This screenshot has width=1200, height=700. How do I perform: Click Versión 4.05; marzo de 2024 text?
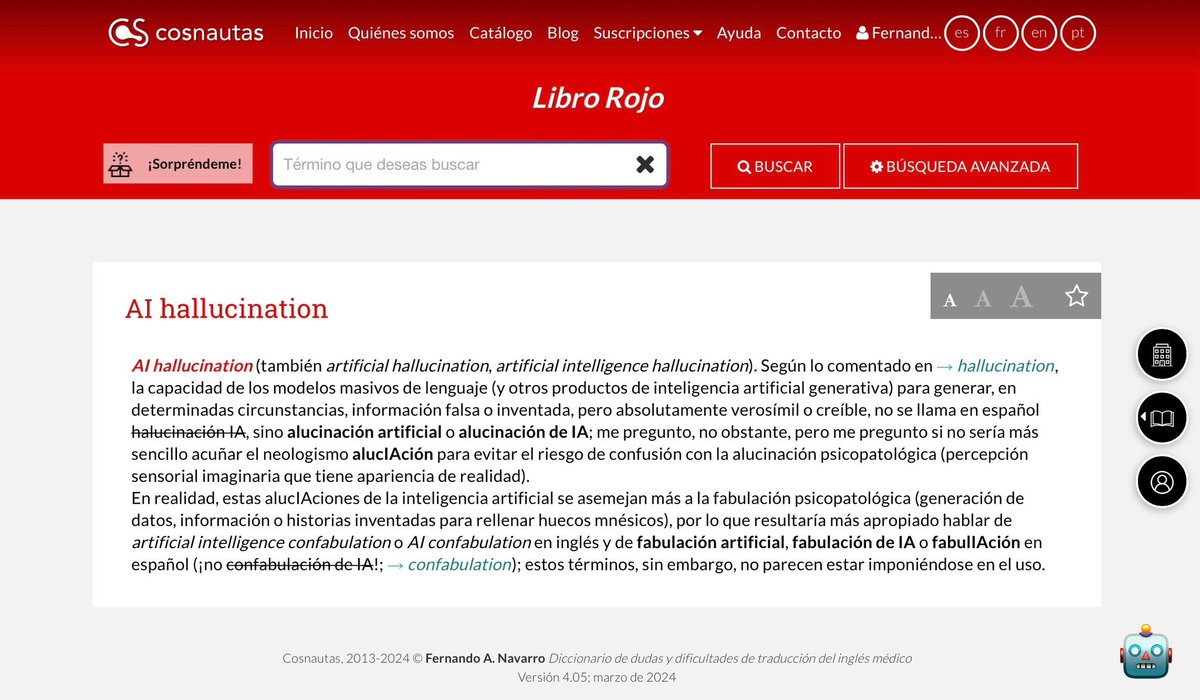pos(597,677)
